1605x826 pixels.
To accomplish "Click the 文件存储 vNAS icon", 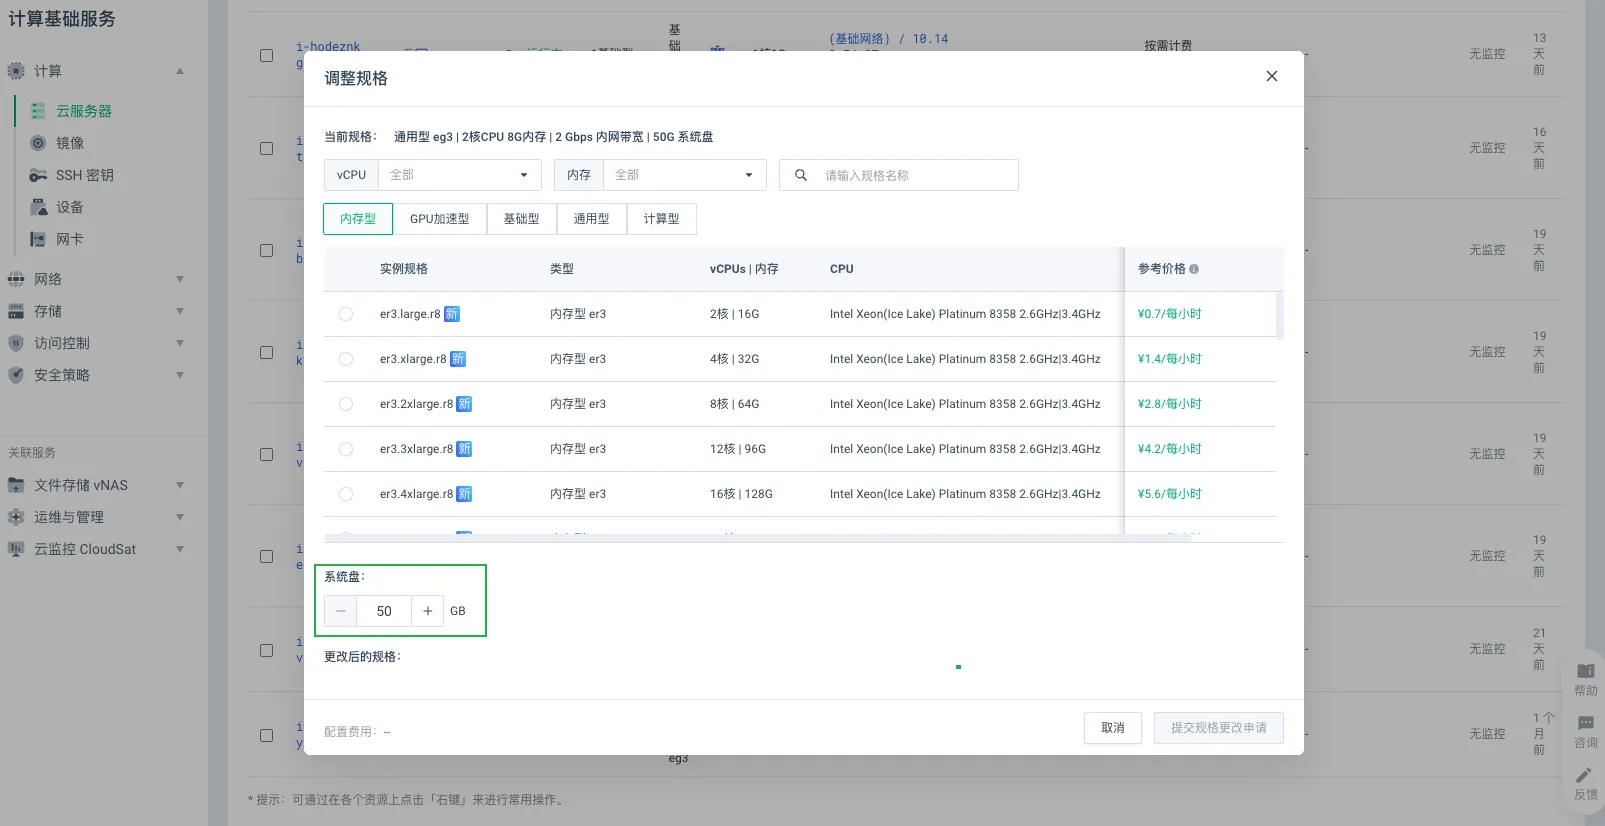I will (x=16, y=485).
